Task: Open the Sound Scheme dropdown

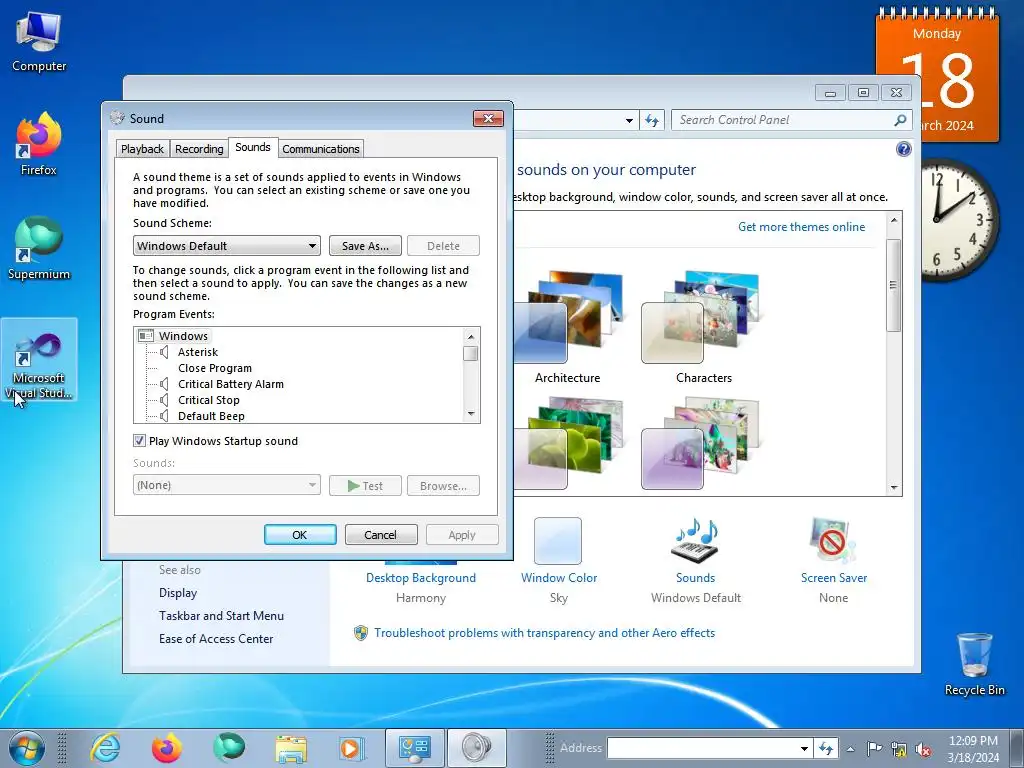Action: point(227,246)
